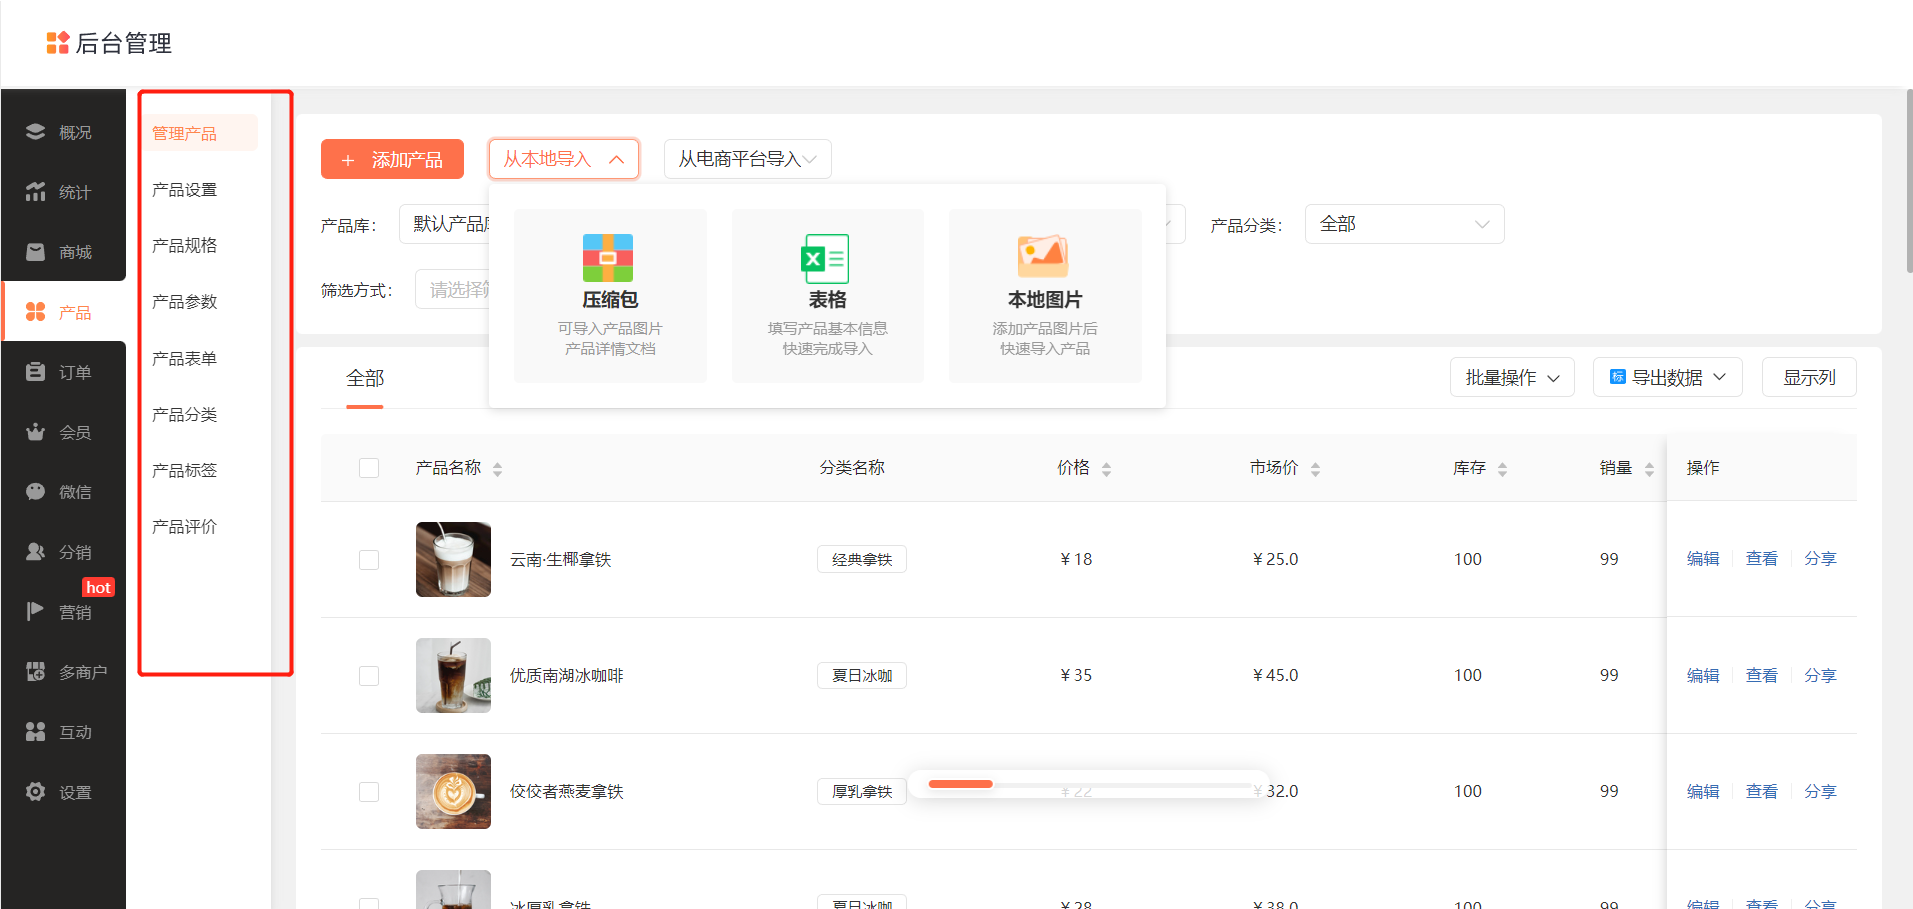This screenshot has width=1913, height=909.
Task: Share the 云南·生椰拿铁 product
Action: click(x=1820, y=559)
